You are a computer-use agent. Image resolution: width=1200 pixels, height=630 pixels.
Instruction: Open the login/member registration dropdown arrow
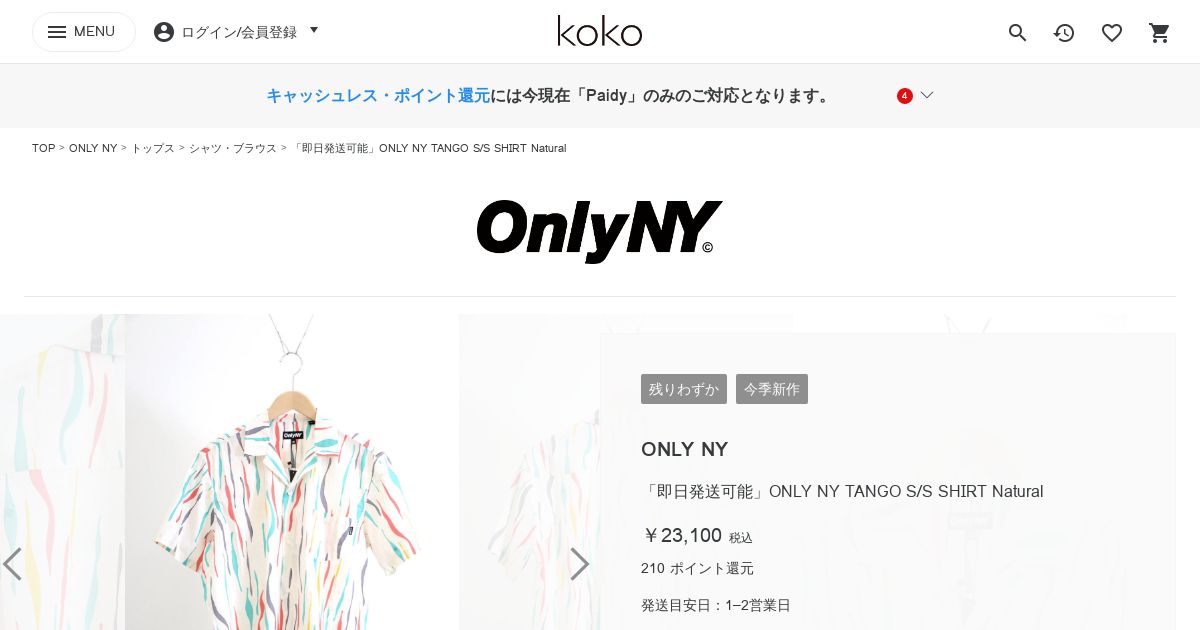coord(314,31)
